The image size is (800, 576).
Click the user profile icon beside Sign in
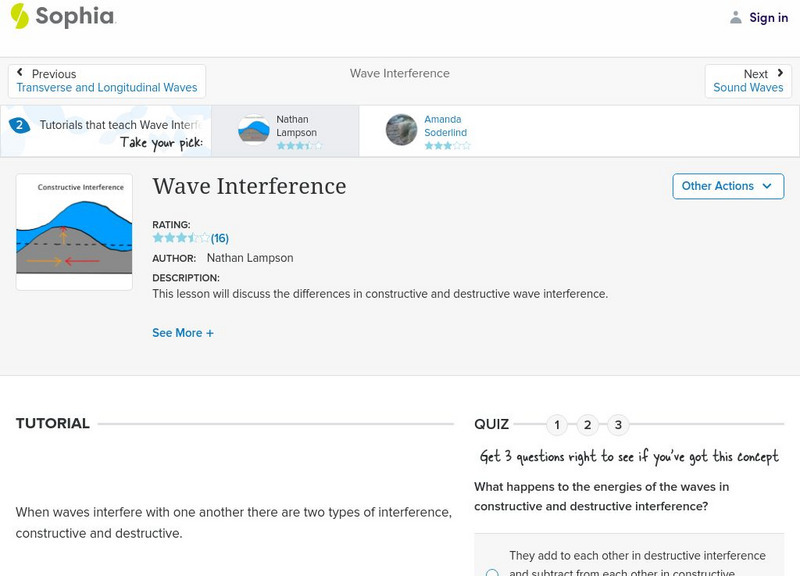tap(736, 18)
